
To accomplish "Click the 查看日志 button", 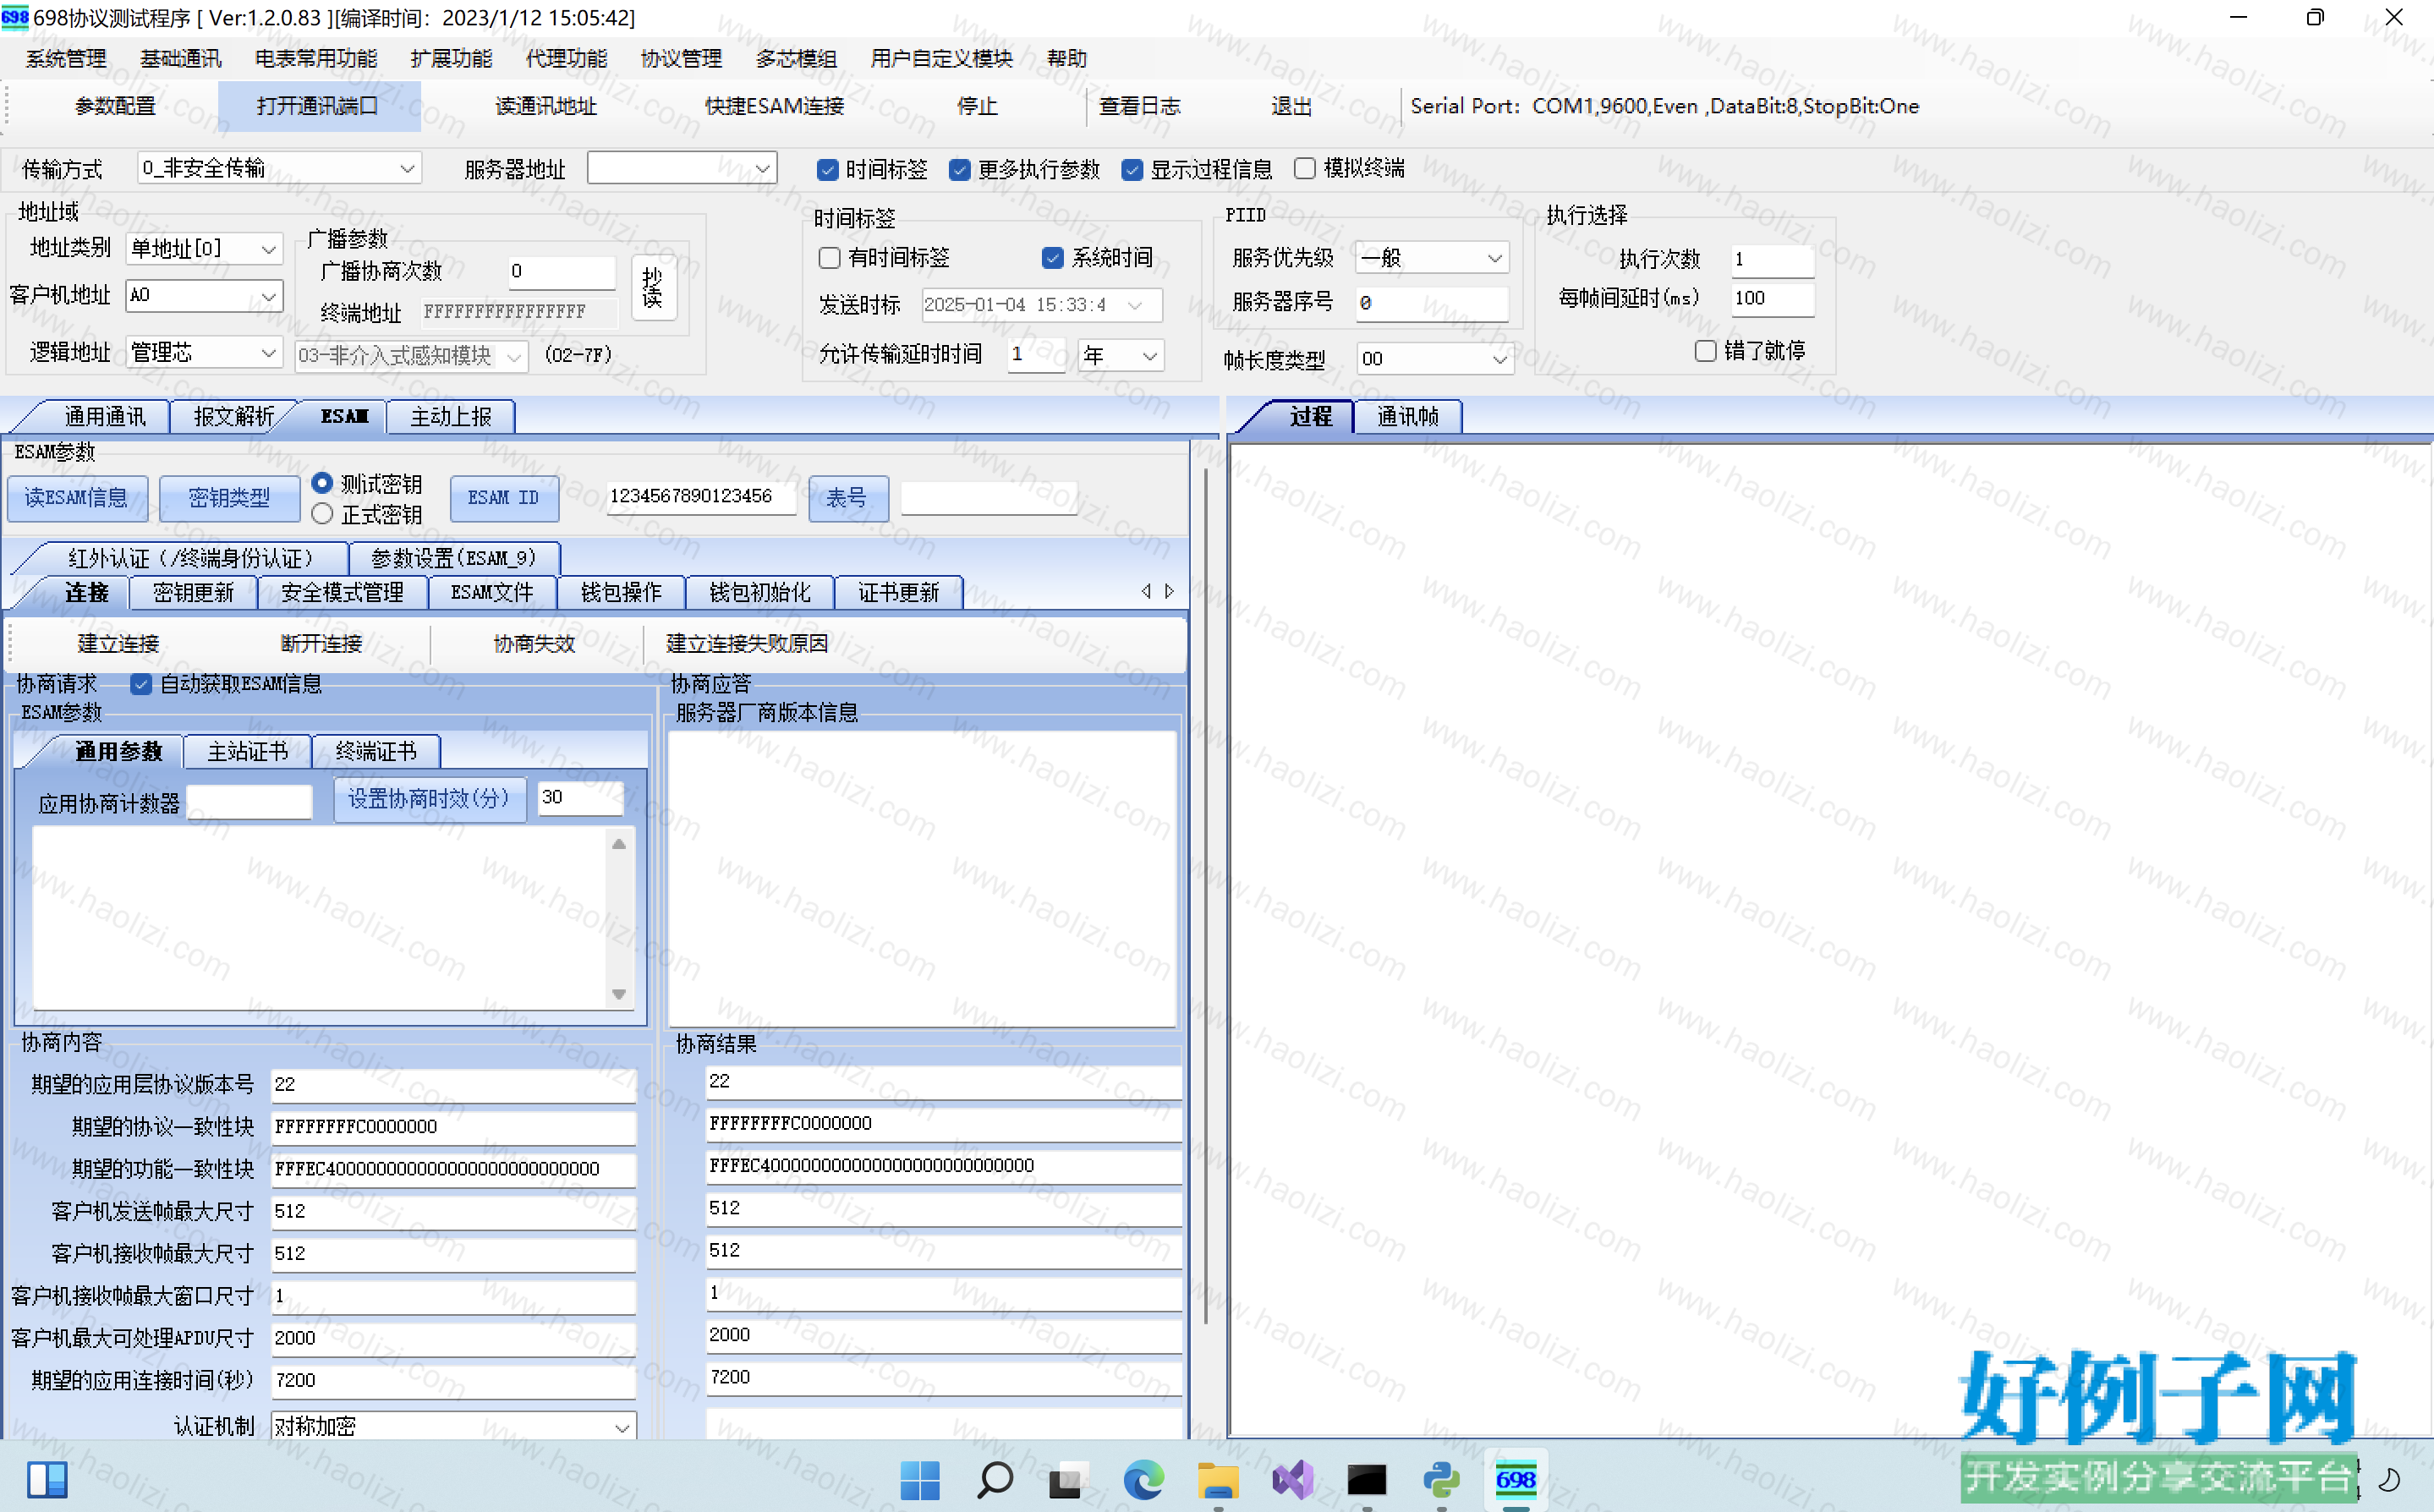I will 1140,106.
